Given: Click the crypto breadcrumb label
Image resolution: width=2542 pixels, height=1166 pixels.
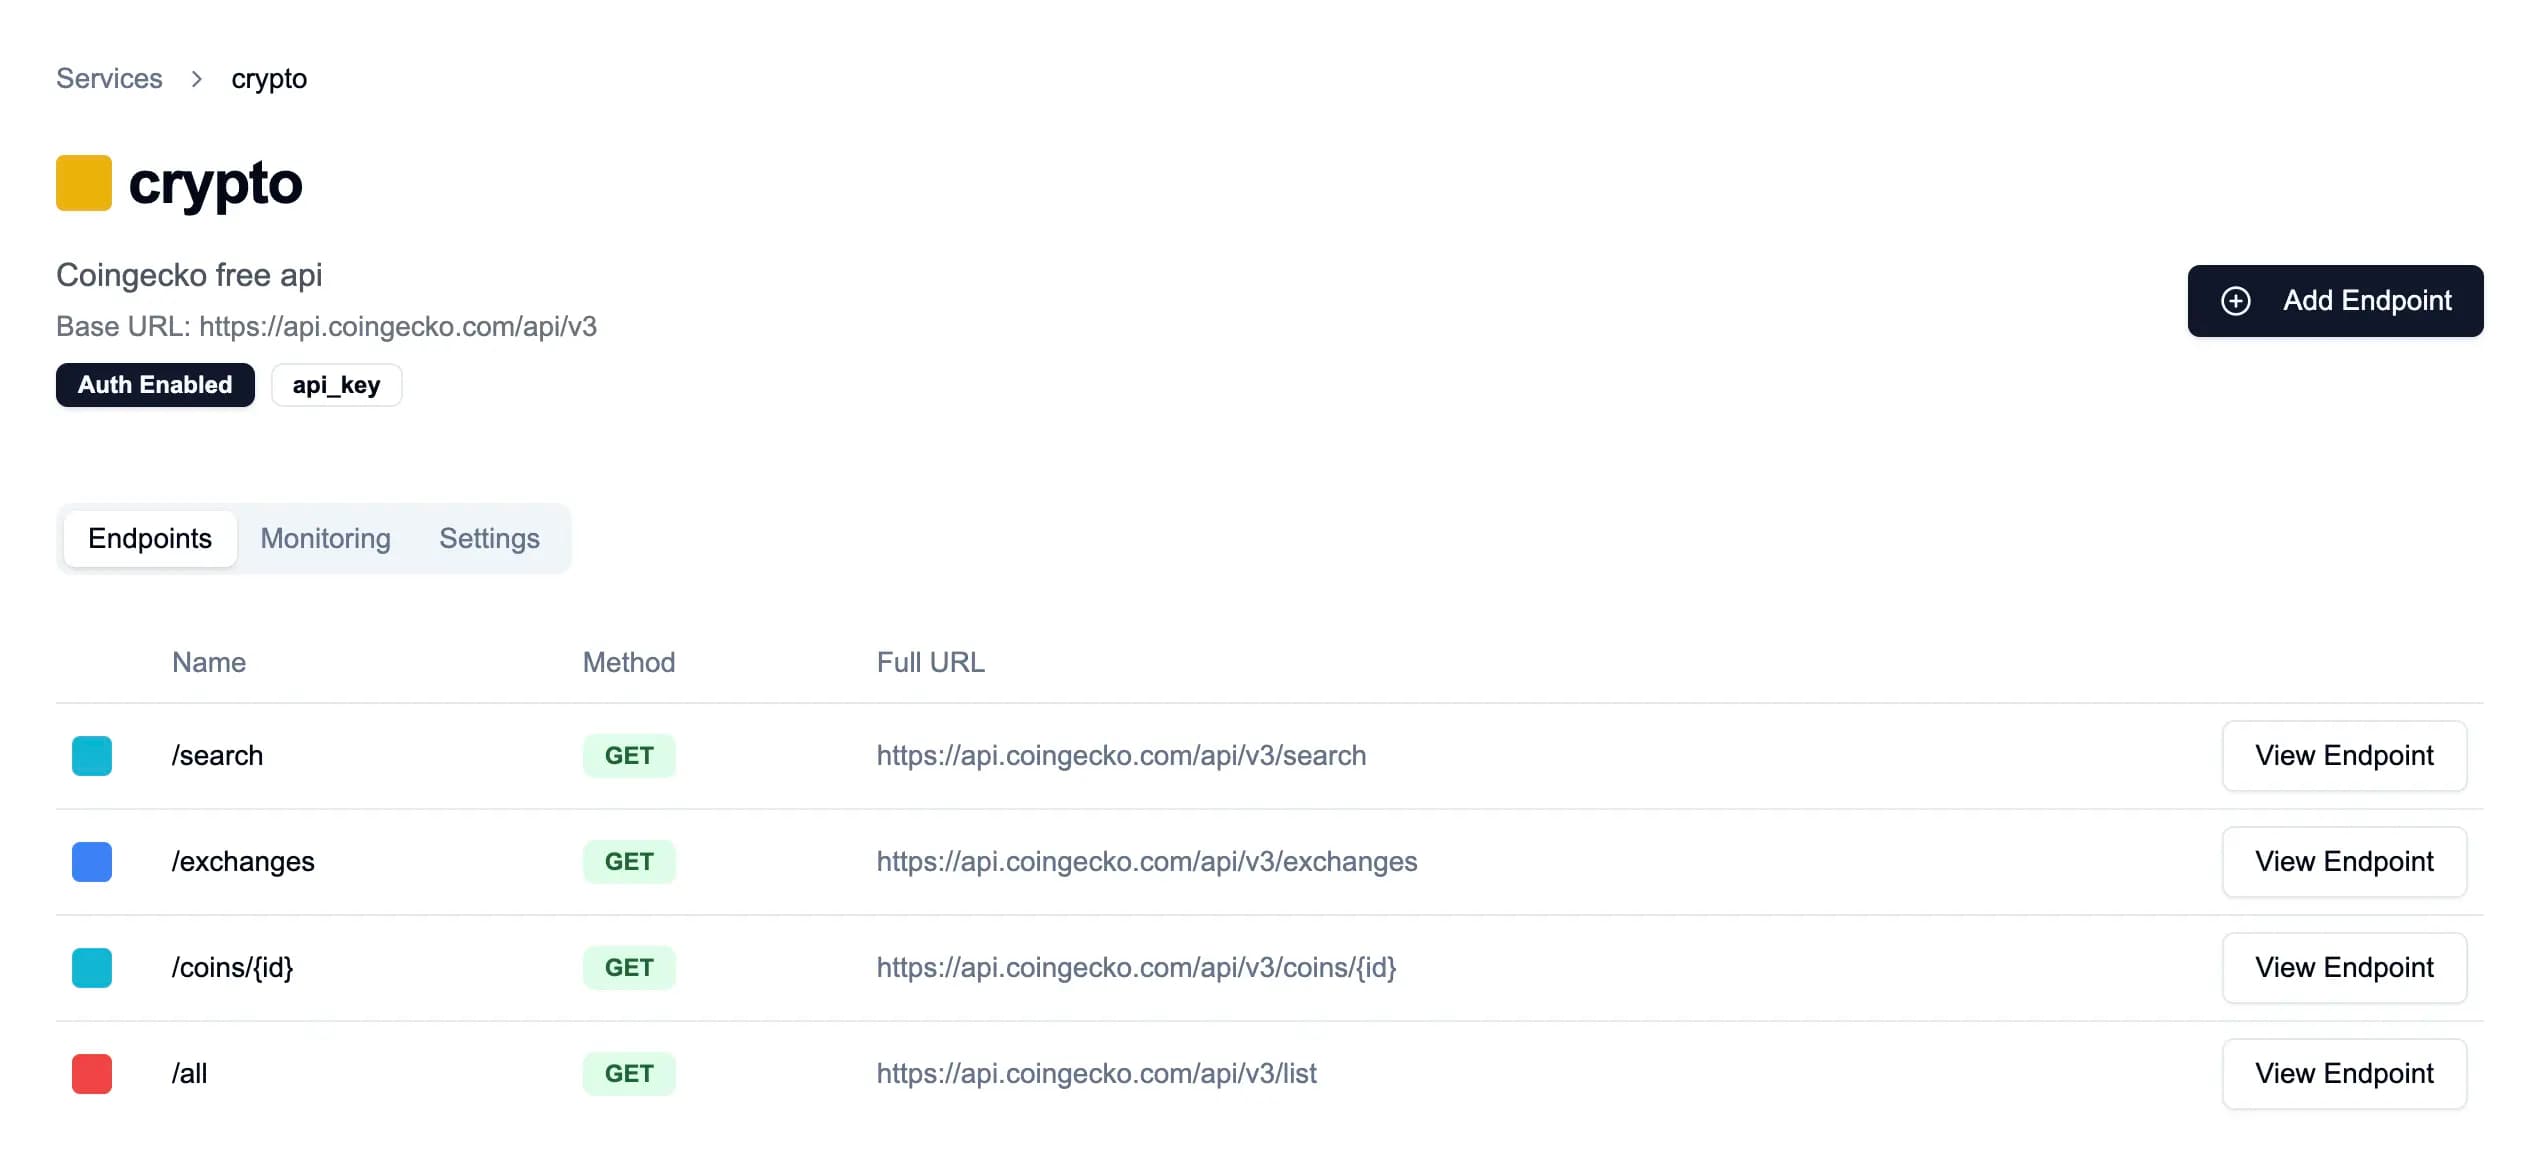Looking at the screenshot, I should (x=266, y=78).
